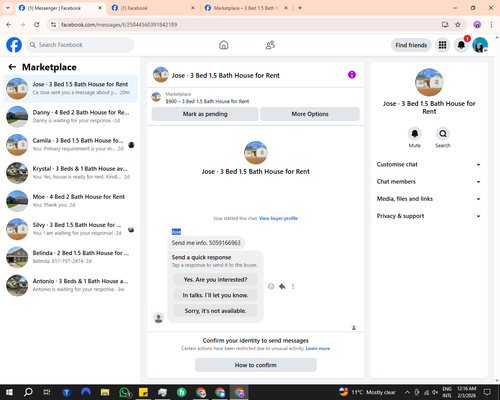Expand Privacy & support section
Image resolution: width=500 pixels, height=400 pixels.
coord(429,216)
